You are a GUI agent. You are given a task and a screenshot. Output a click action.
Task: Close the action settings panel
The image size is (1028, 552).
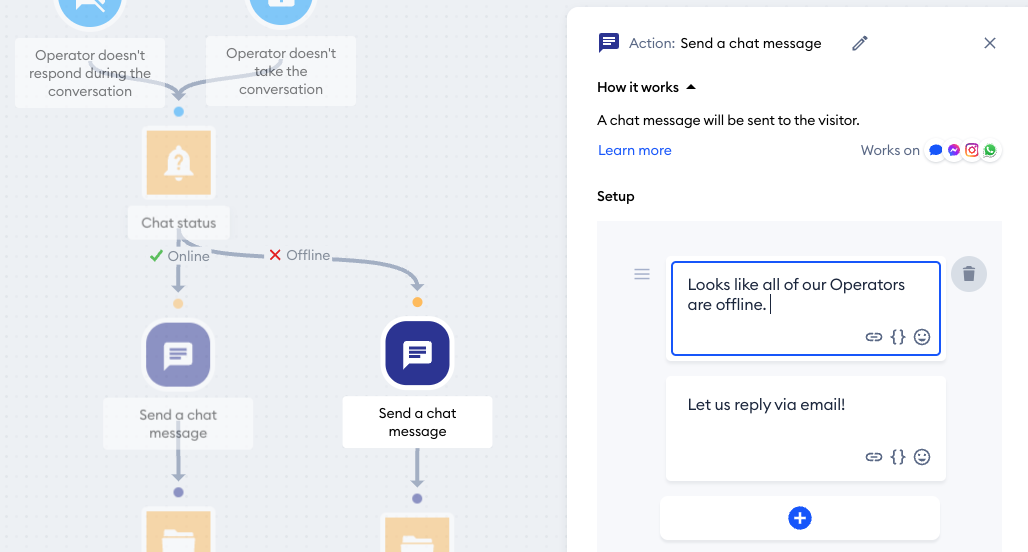(x=990, y=43)
